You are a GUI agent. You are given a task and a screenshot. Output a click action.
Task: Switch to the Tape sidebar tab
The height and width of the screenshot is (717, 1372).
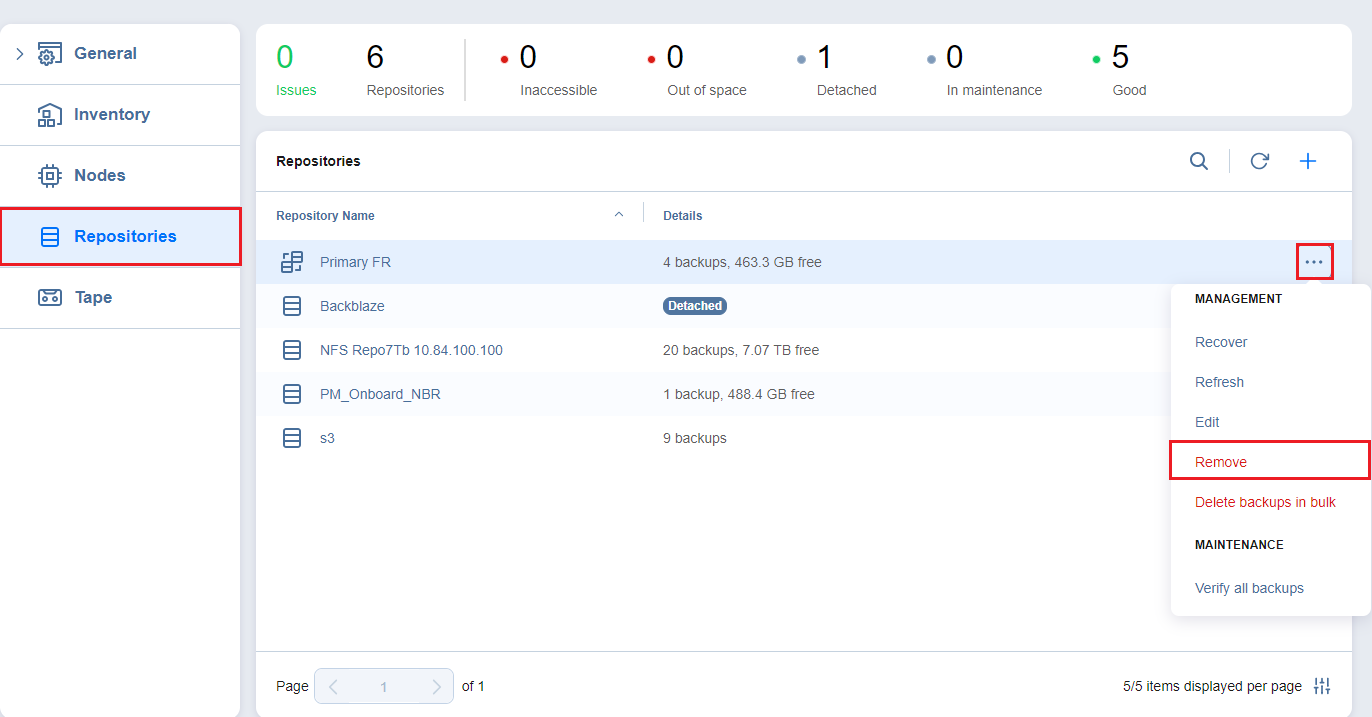93,297
